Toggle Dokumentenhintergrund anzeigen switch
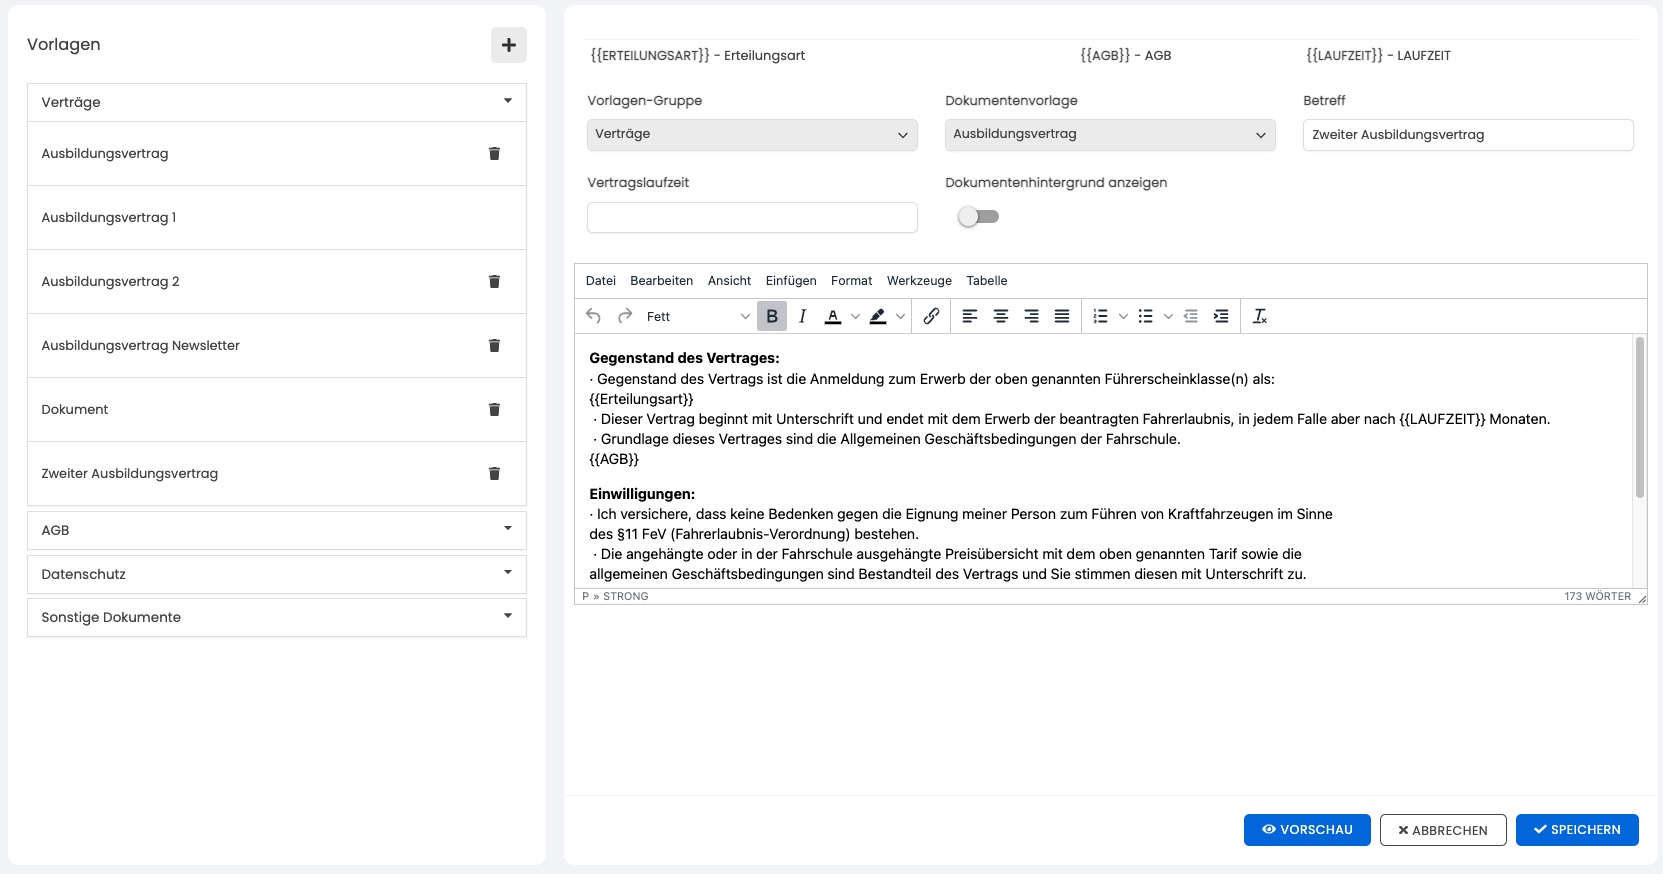This screenshot has height=874, width=1663. (978, 217)
